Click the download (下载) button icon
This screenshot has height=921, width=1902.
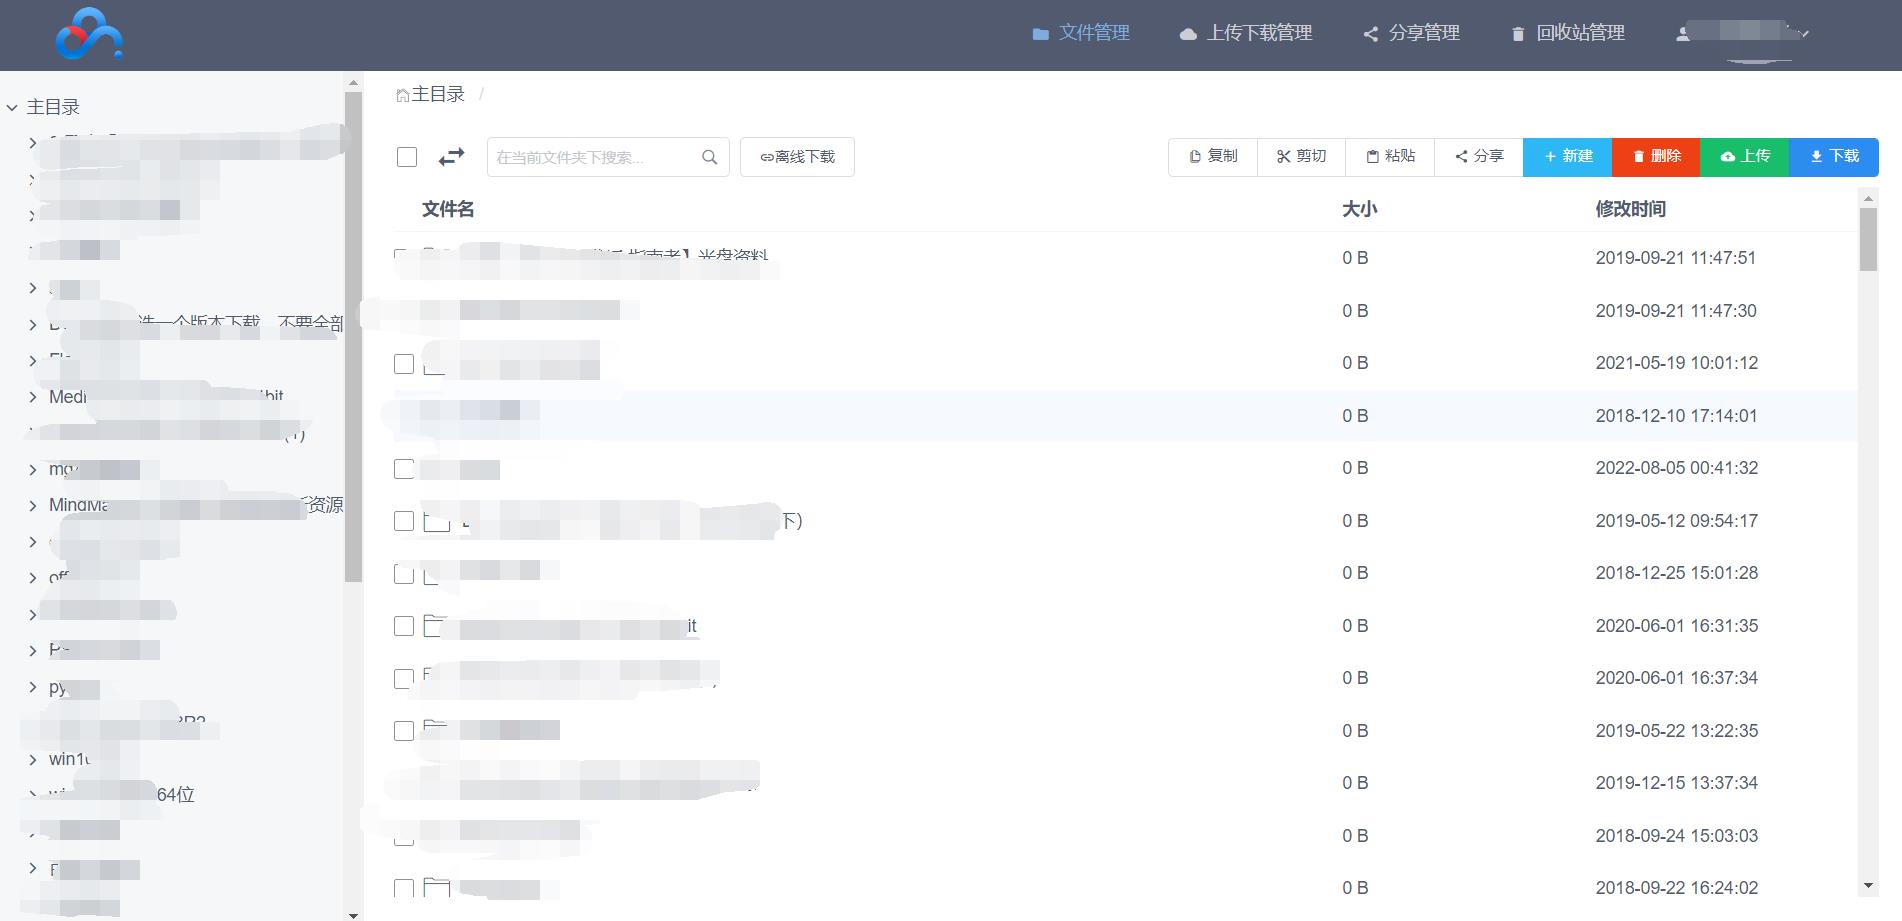(1815, 156)
